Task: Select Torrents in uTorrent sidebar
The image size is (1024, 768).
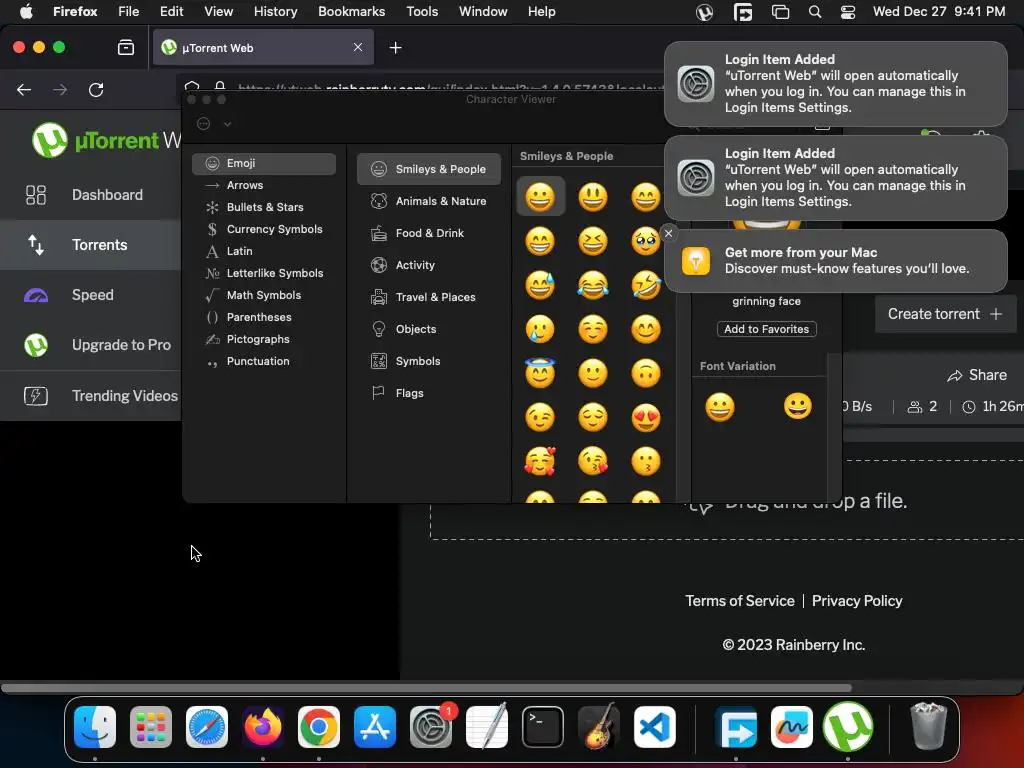Action: (x=91, y=245)
